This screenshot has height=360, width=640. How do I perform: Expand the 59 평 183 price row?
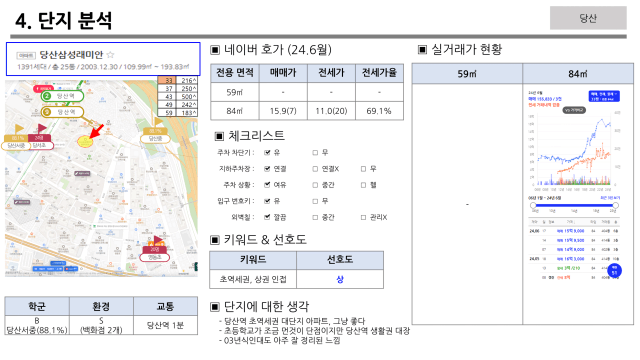pos(178,113)
